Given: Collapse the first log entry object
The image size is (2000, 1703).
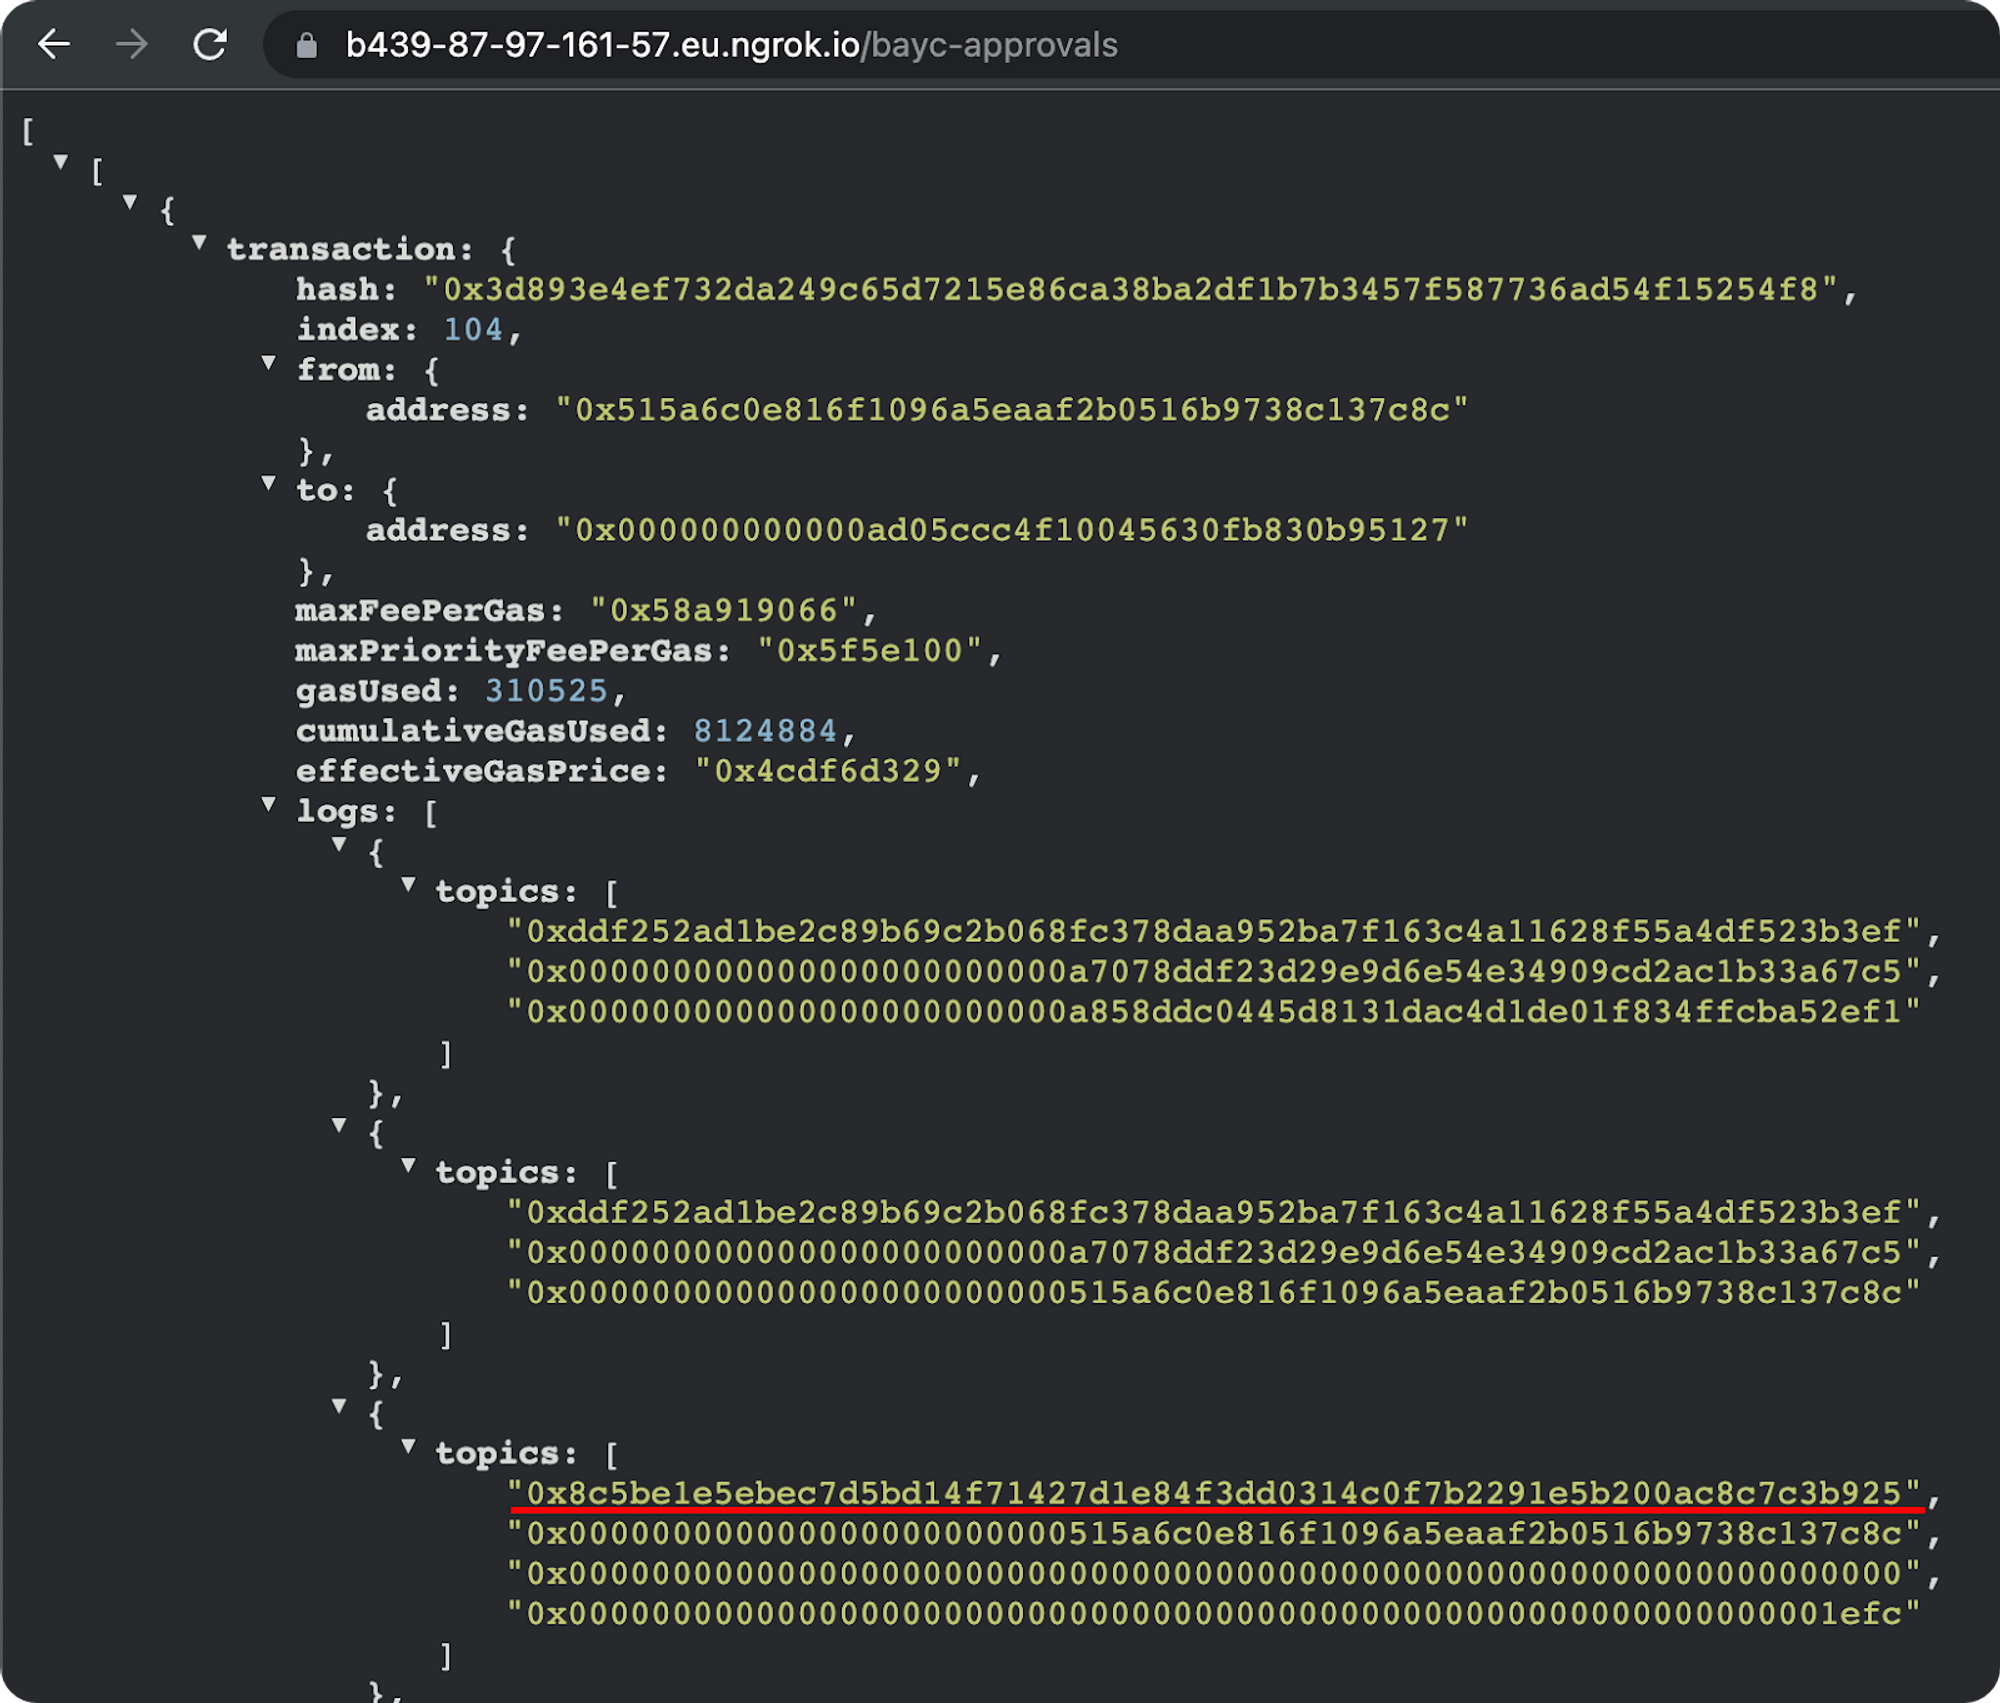Looking at the screenshot, I should coord(339,845).
